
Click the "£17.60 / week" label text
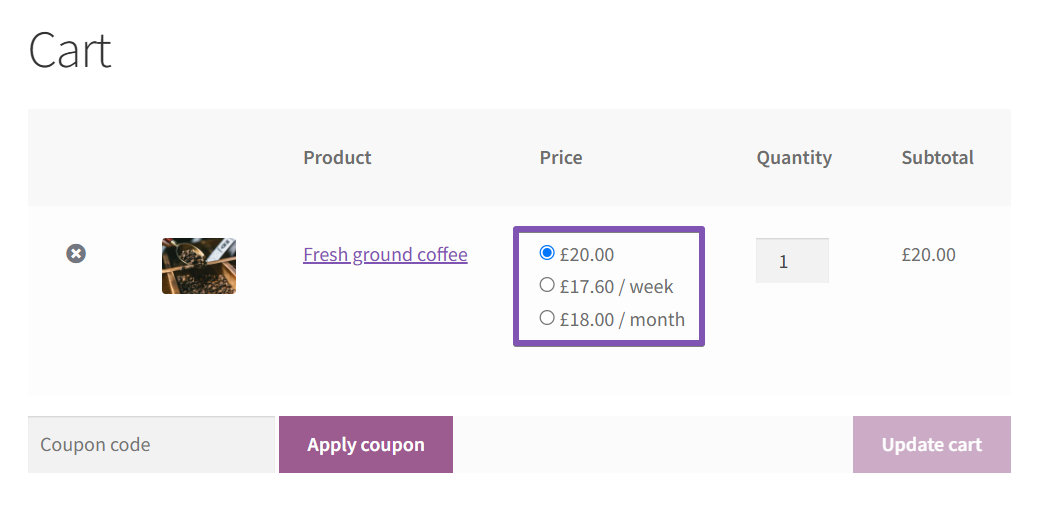pos(617,287)
